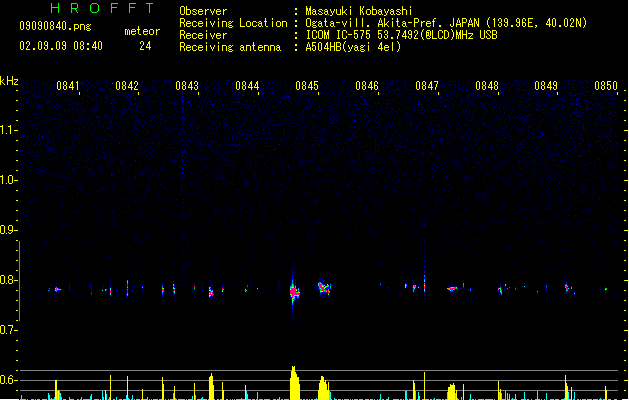The image size is (629, 400).
Task: Select the file name 09090840.png
Action: 55,26
